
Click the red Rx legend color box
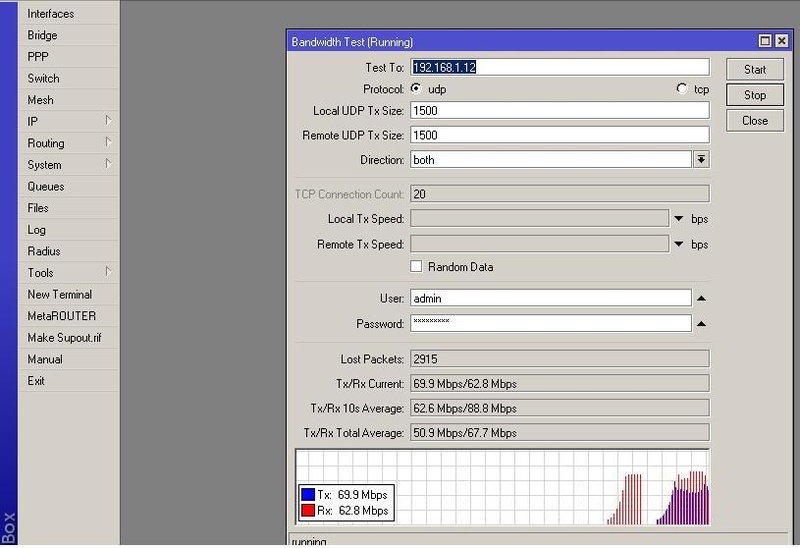307,511
